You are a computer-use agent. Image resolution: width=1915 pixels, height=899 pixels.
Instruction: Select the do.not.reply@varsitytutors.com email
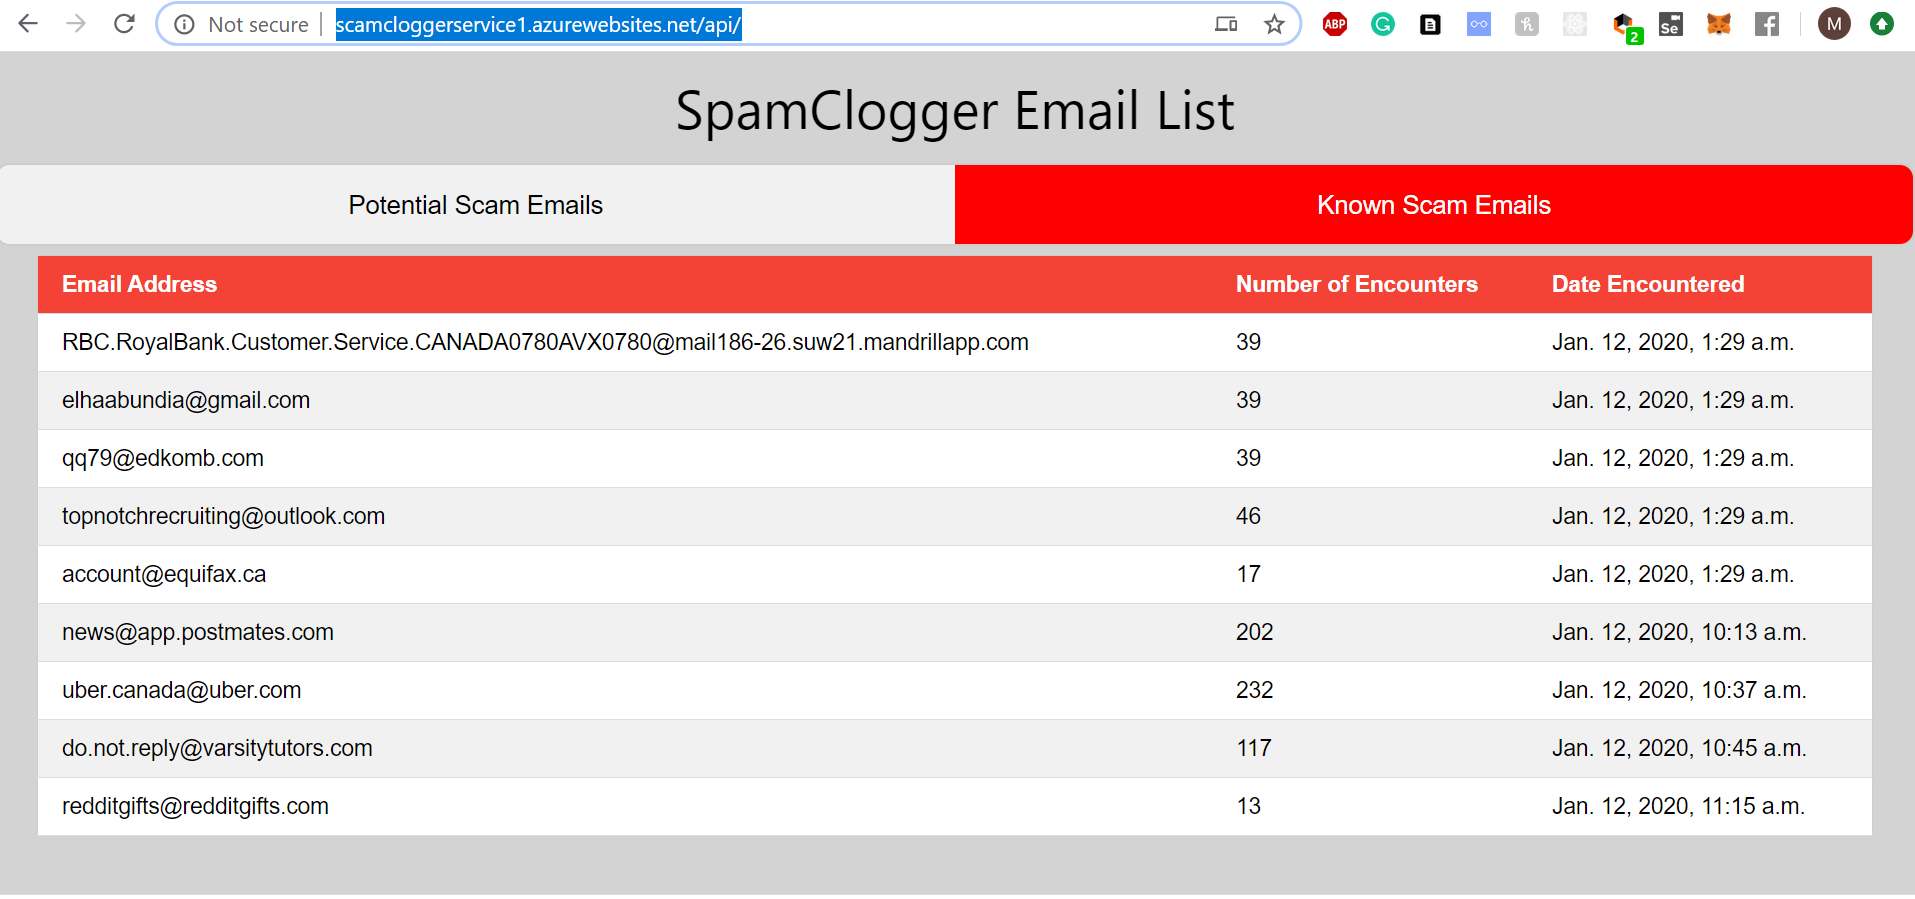[217, 748]
